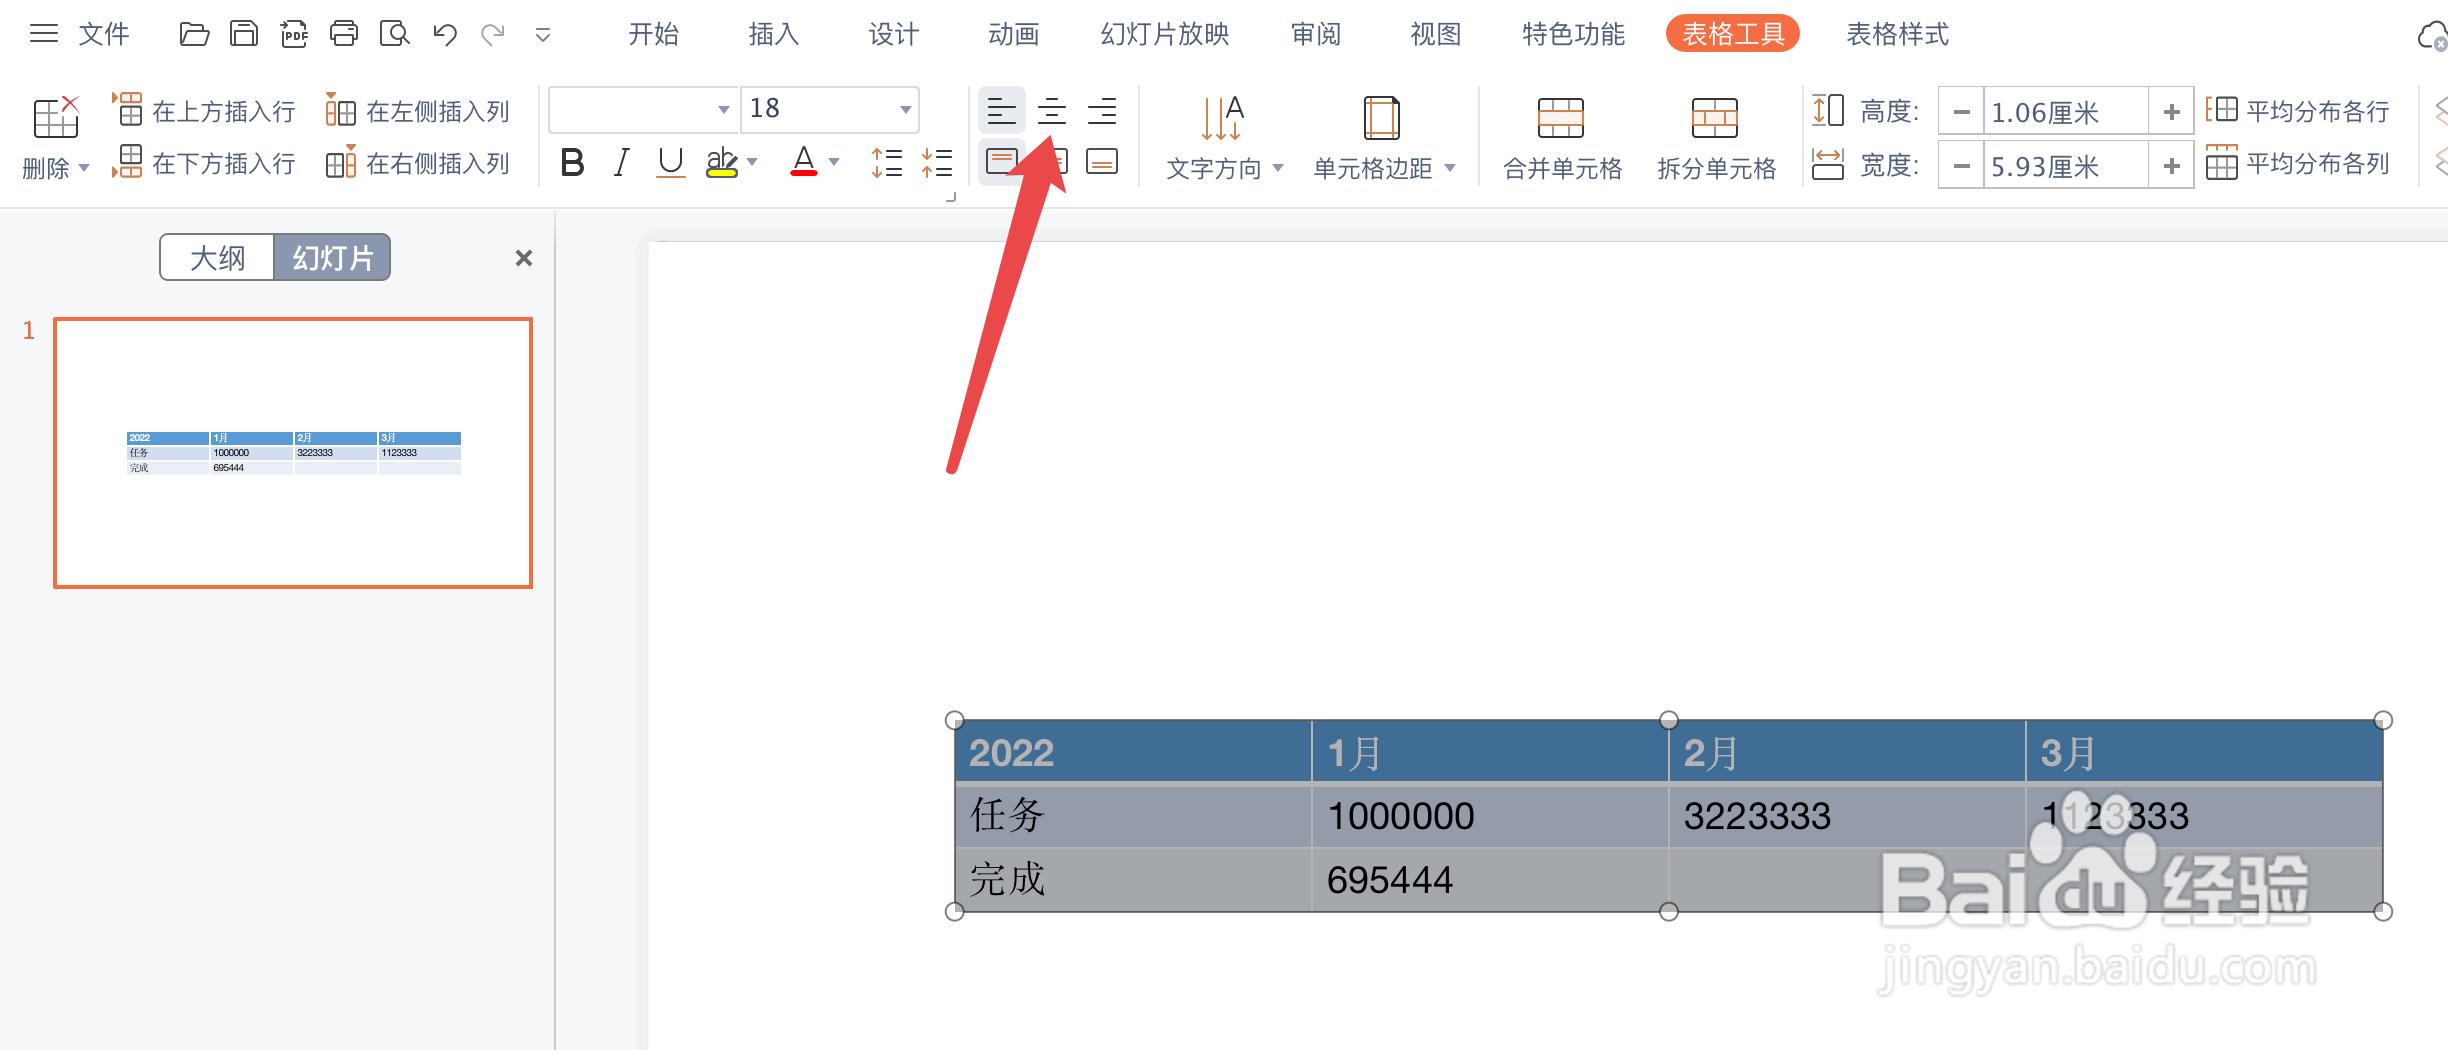Click the 高度 value field
Image resolution: width=2448 pixels, height=1050 pixels.
(2065, 111)
